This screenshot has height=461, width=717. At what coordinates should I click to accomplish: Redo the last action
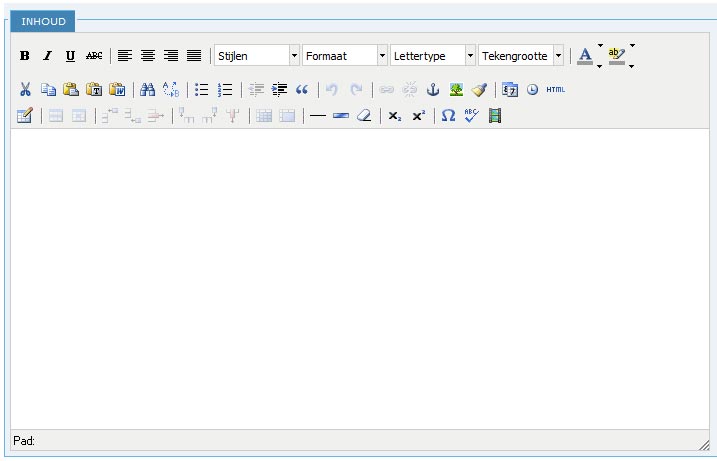click(x=356, y=89)
